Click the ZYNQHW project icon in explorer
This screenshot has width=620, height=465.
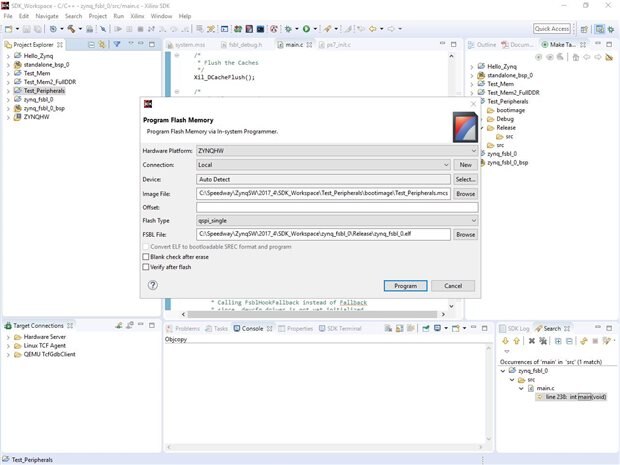(x=18, y=116)
